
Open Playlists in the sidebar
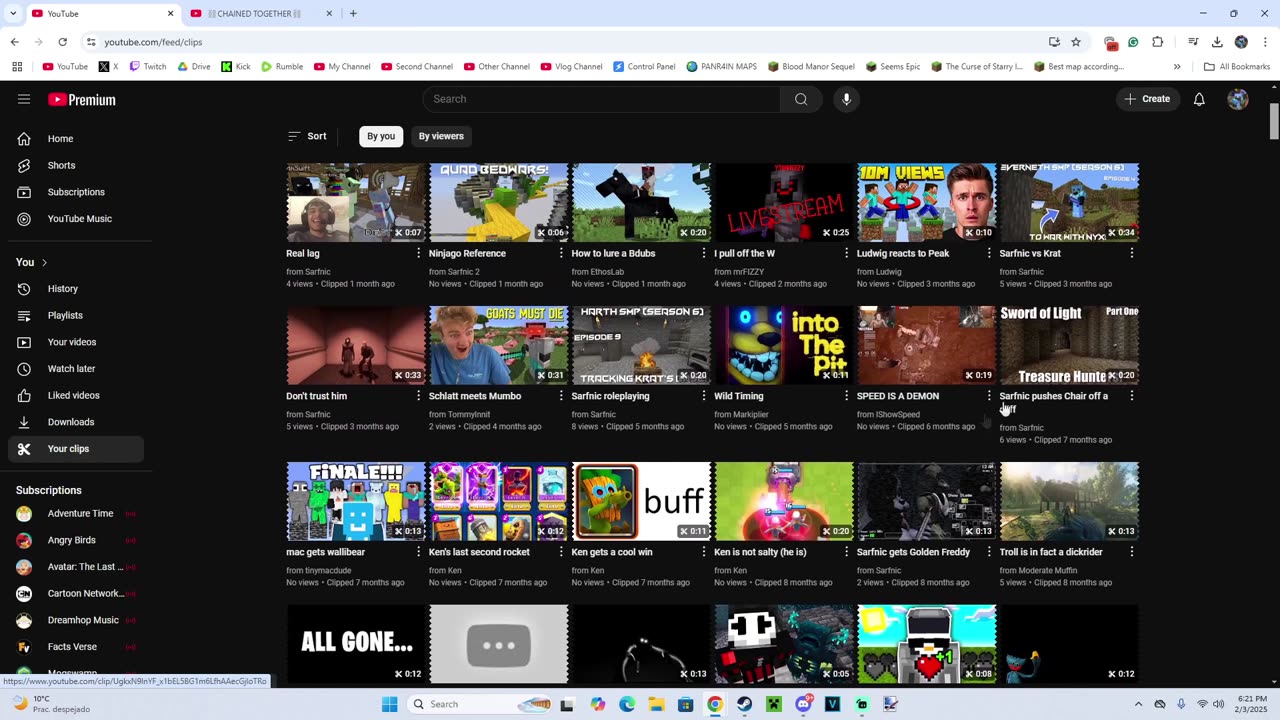[x=76, y=315]
